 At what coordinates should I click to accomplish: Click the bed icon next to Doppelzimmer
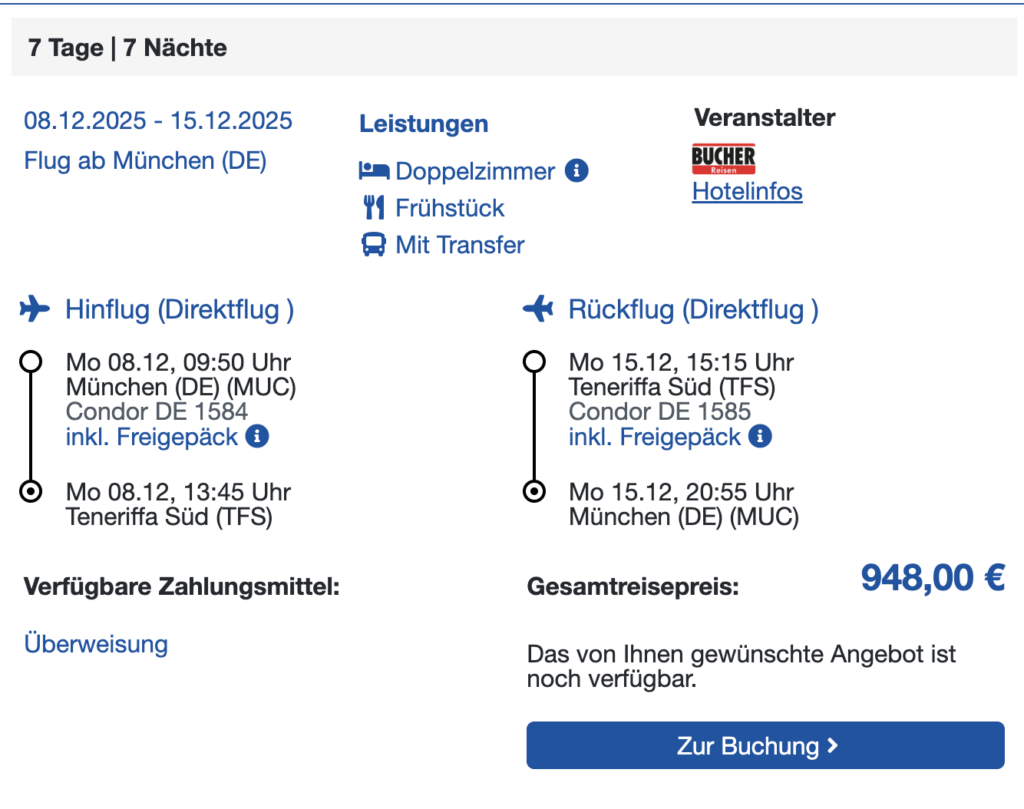[x=374, y=171]
